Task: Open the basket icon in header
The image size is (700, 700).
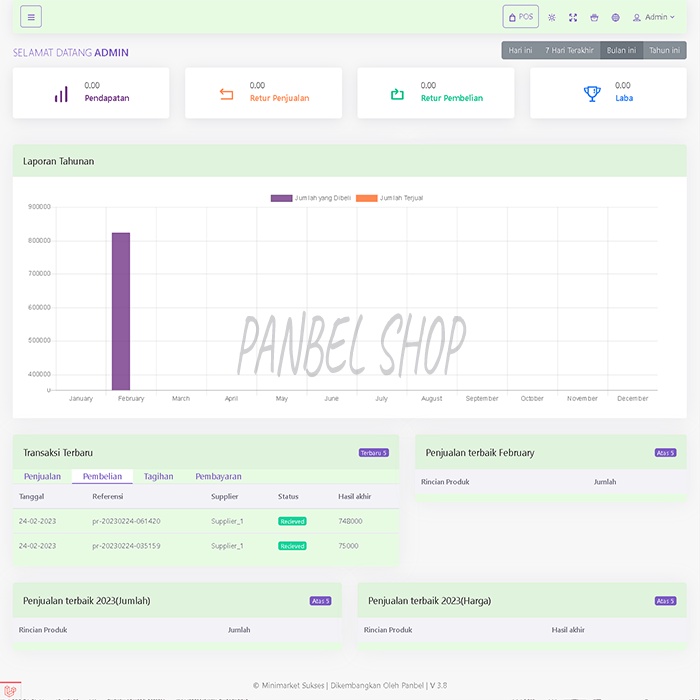Action: (x=594, y=17)
